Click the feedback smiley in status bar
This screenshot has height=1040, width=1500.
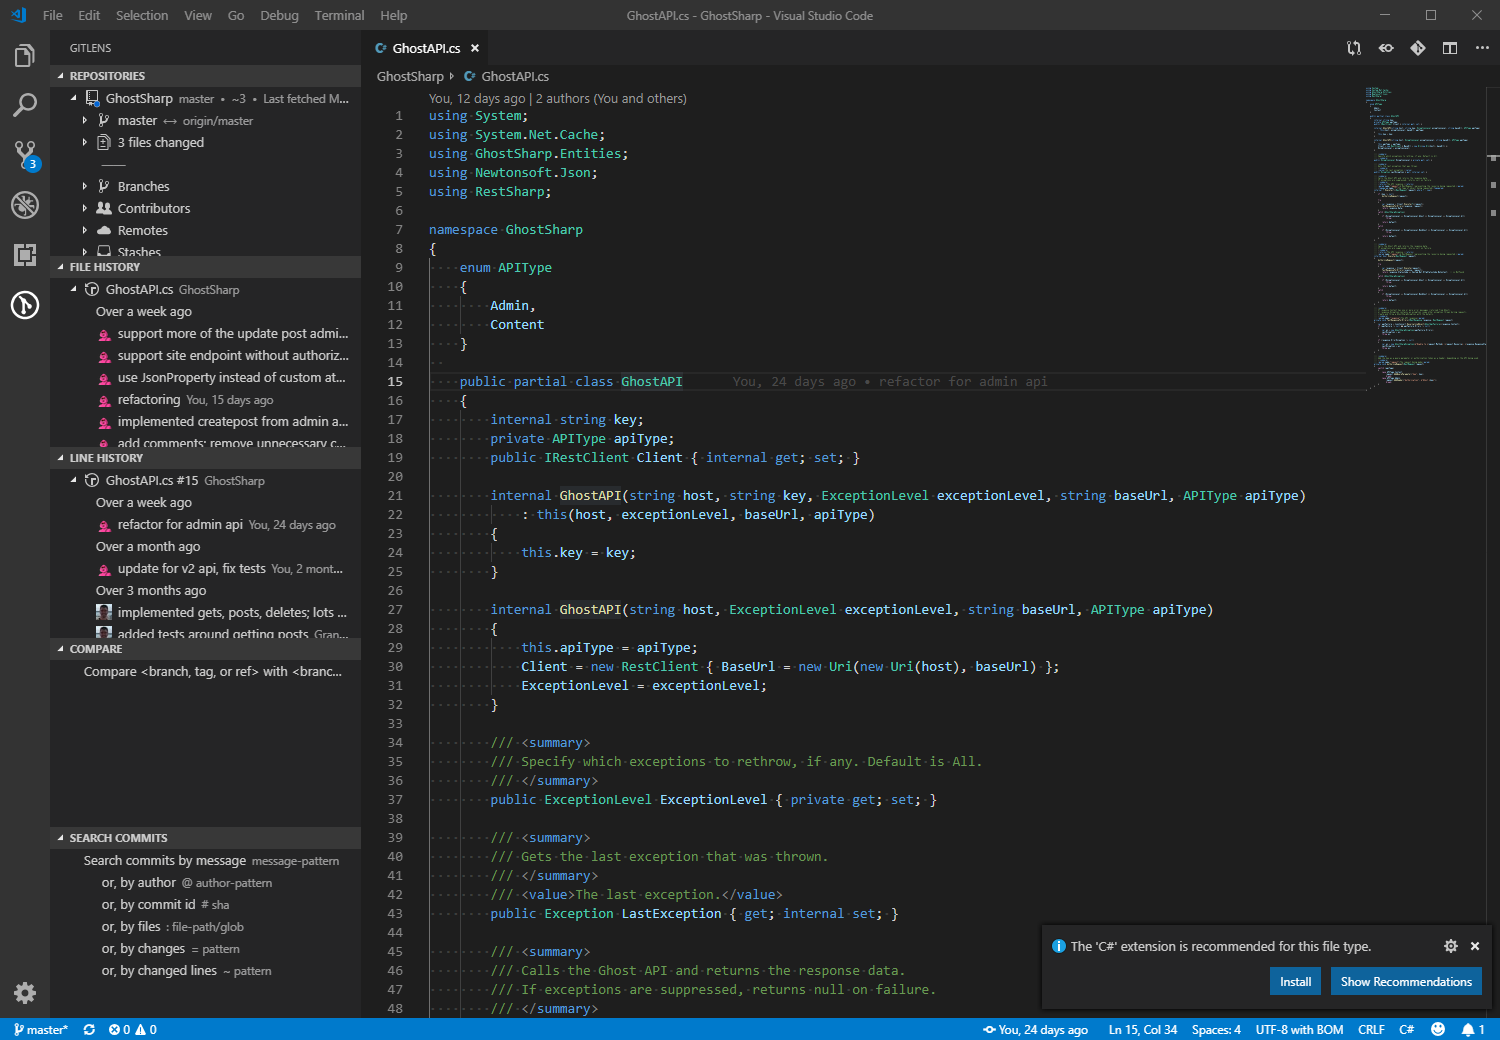click(x=1438, y=1029)
